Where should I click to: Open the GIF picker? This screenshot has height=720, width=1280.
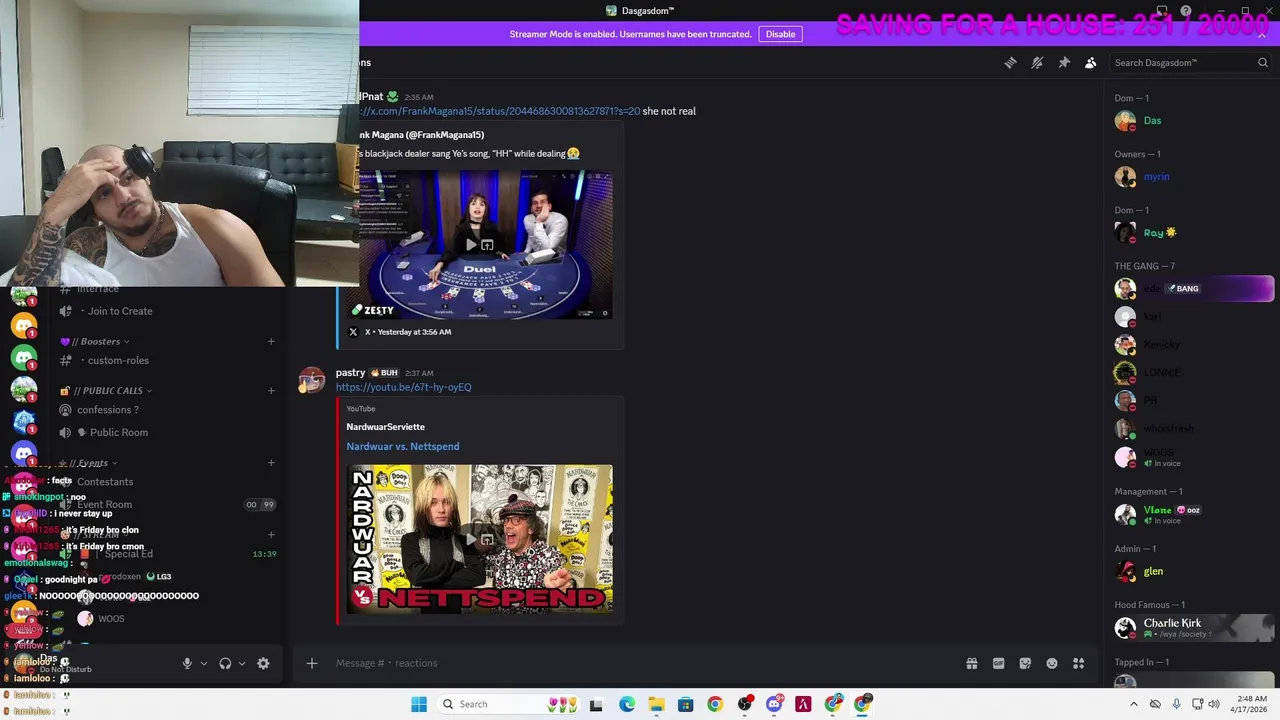998,663
